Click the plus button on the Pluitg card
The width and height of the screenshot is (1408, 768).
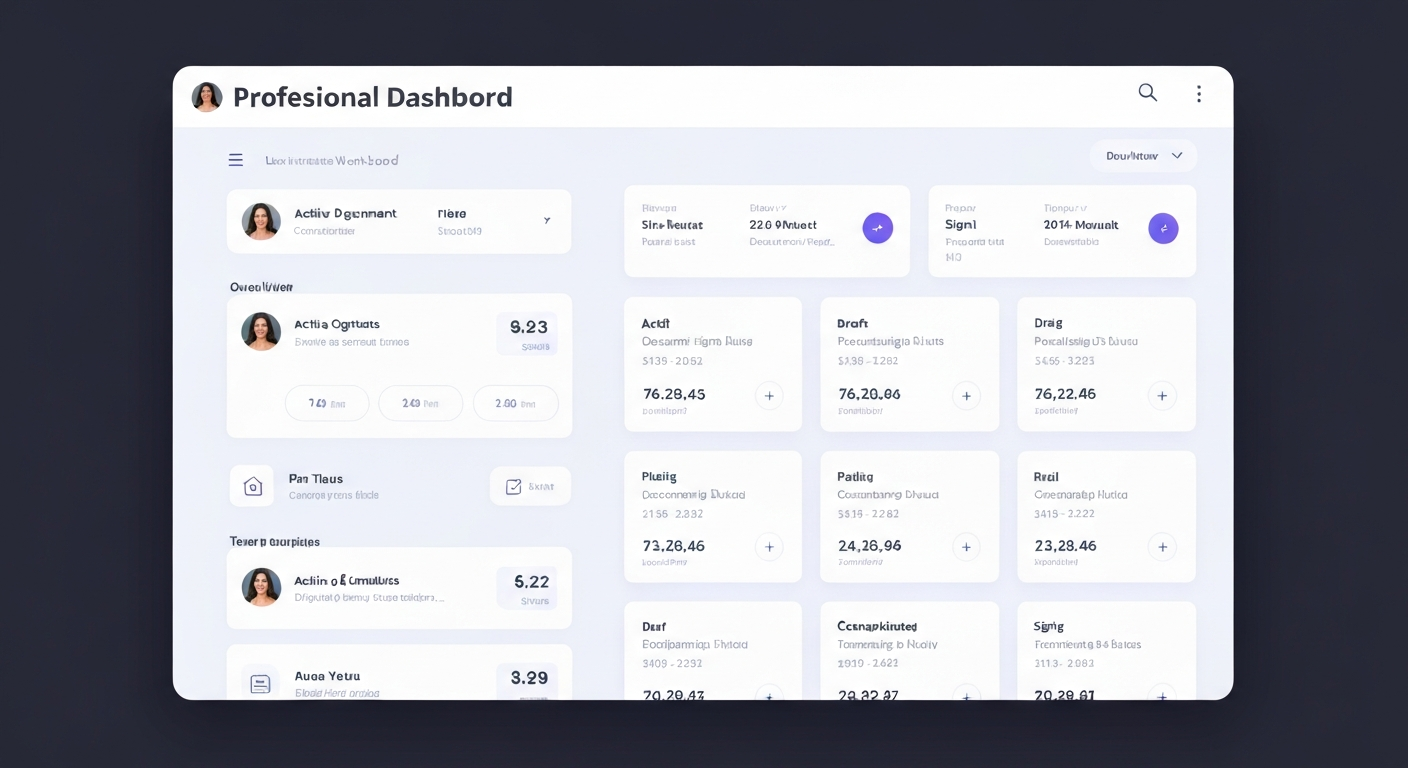(769, 547)
